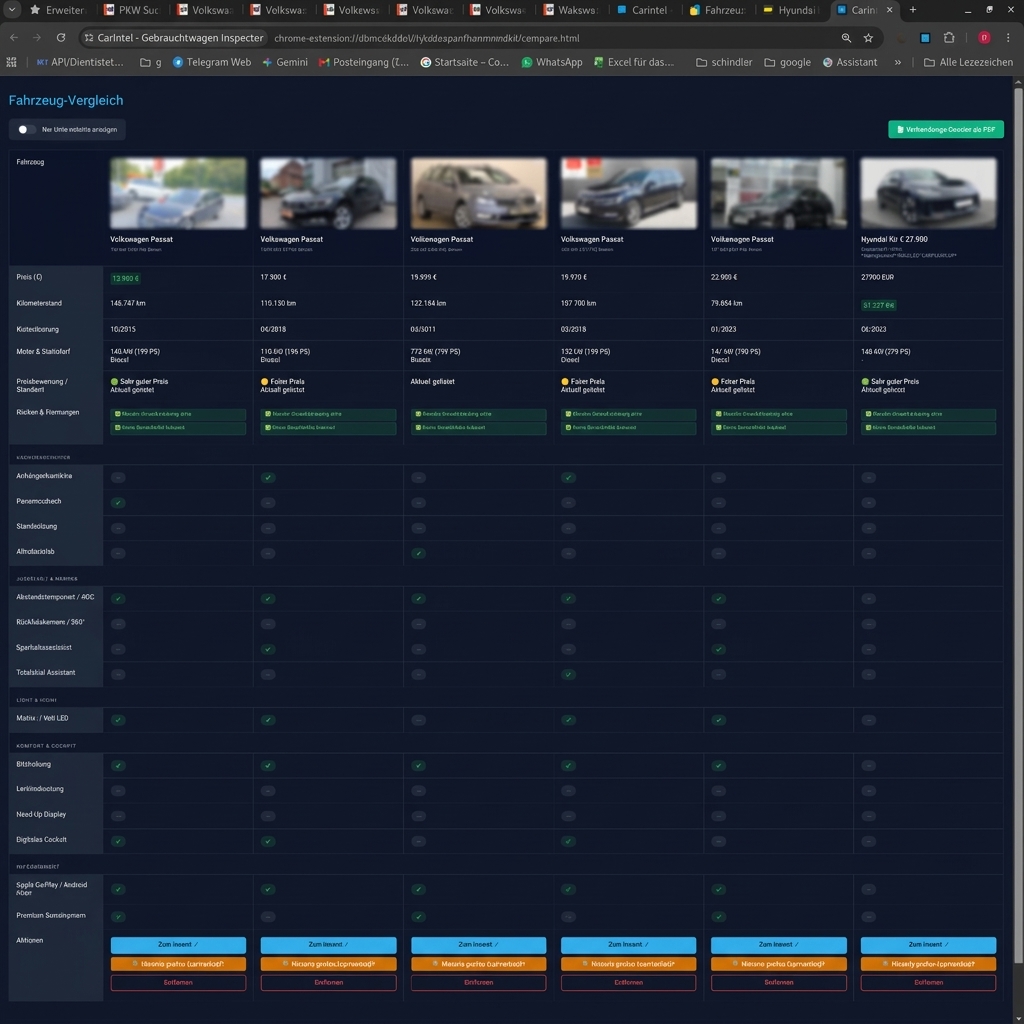This screenshot has width=1024, height=1024.
Task: Click orange button under the Hyundai column
Action: [x=929, y=964]
